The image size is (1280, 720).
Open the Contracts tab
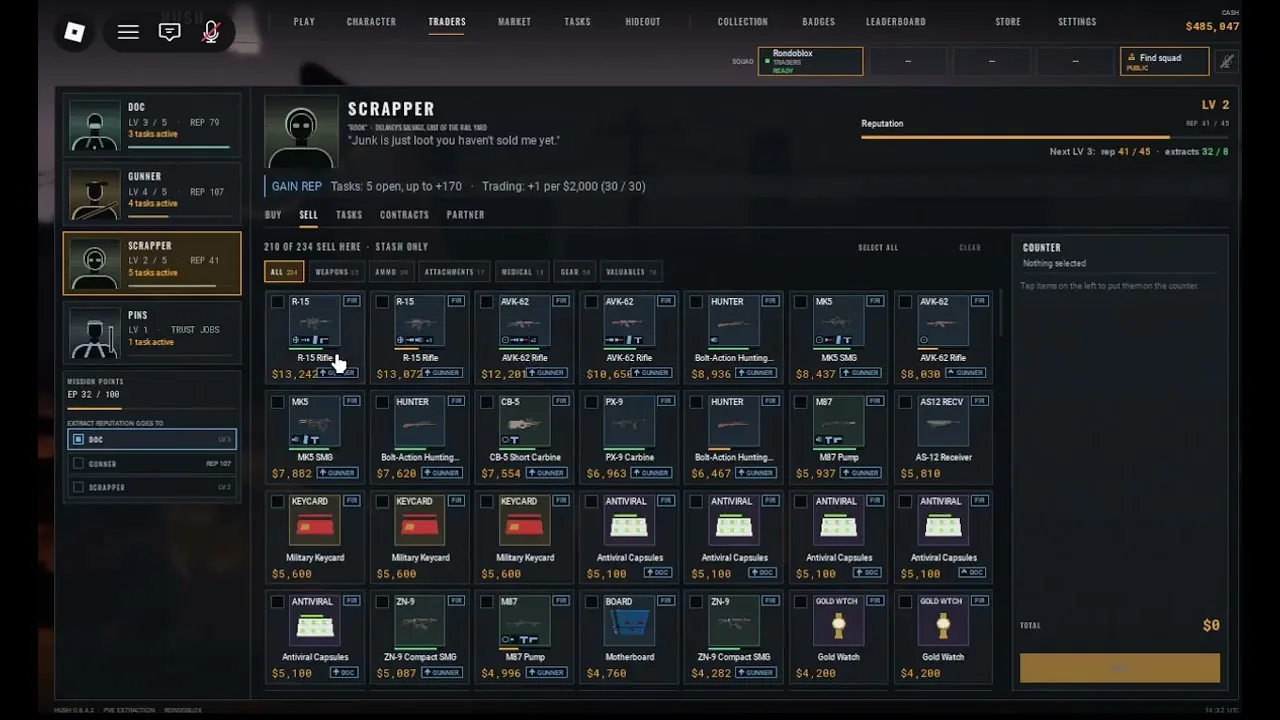pyautogui.click(x=404, y=215)
